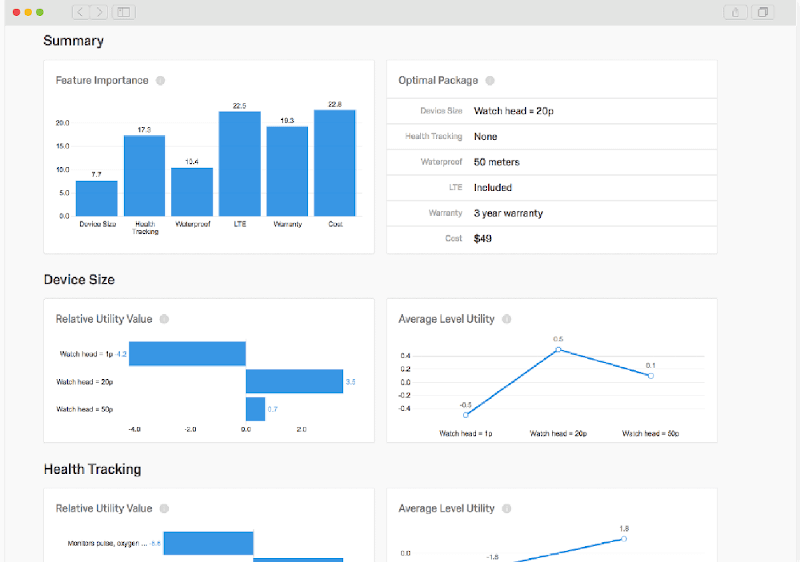Click the Watch head = 50p utility bar
Screen dimensions: 800x562
[256, 409]
